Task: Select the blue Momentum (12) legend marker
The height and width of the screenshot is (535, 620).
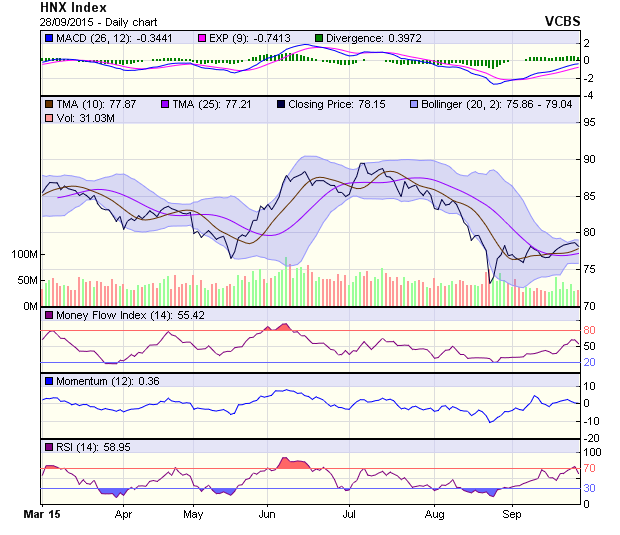Action: click(x=48, y=381)
